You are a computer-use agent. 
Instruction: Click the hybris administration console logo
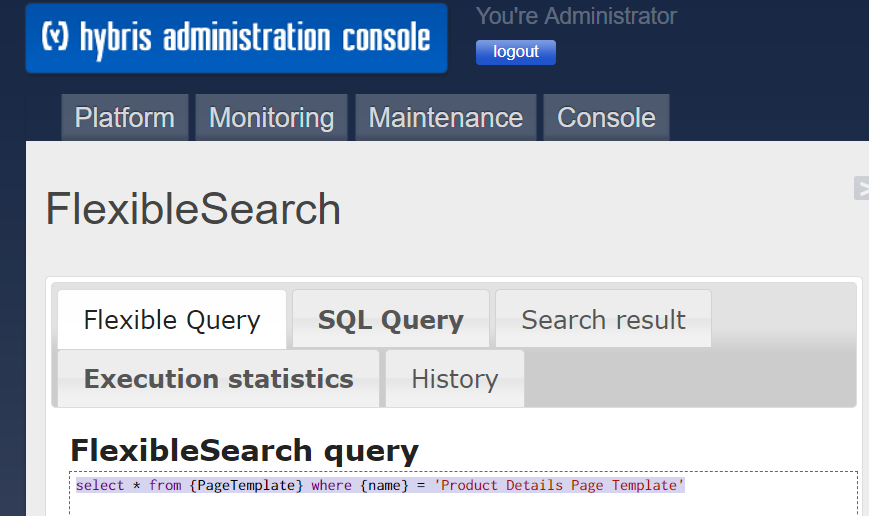[x=237, y=38]
